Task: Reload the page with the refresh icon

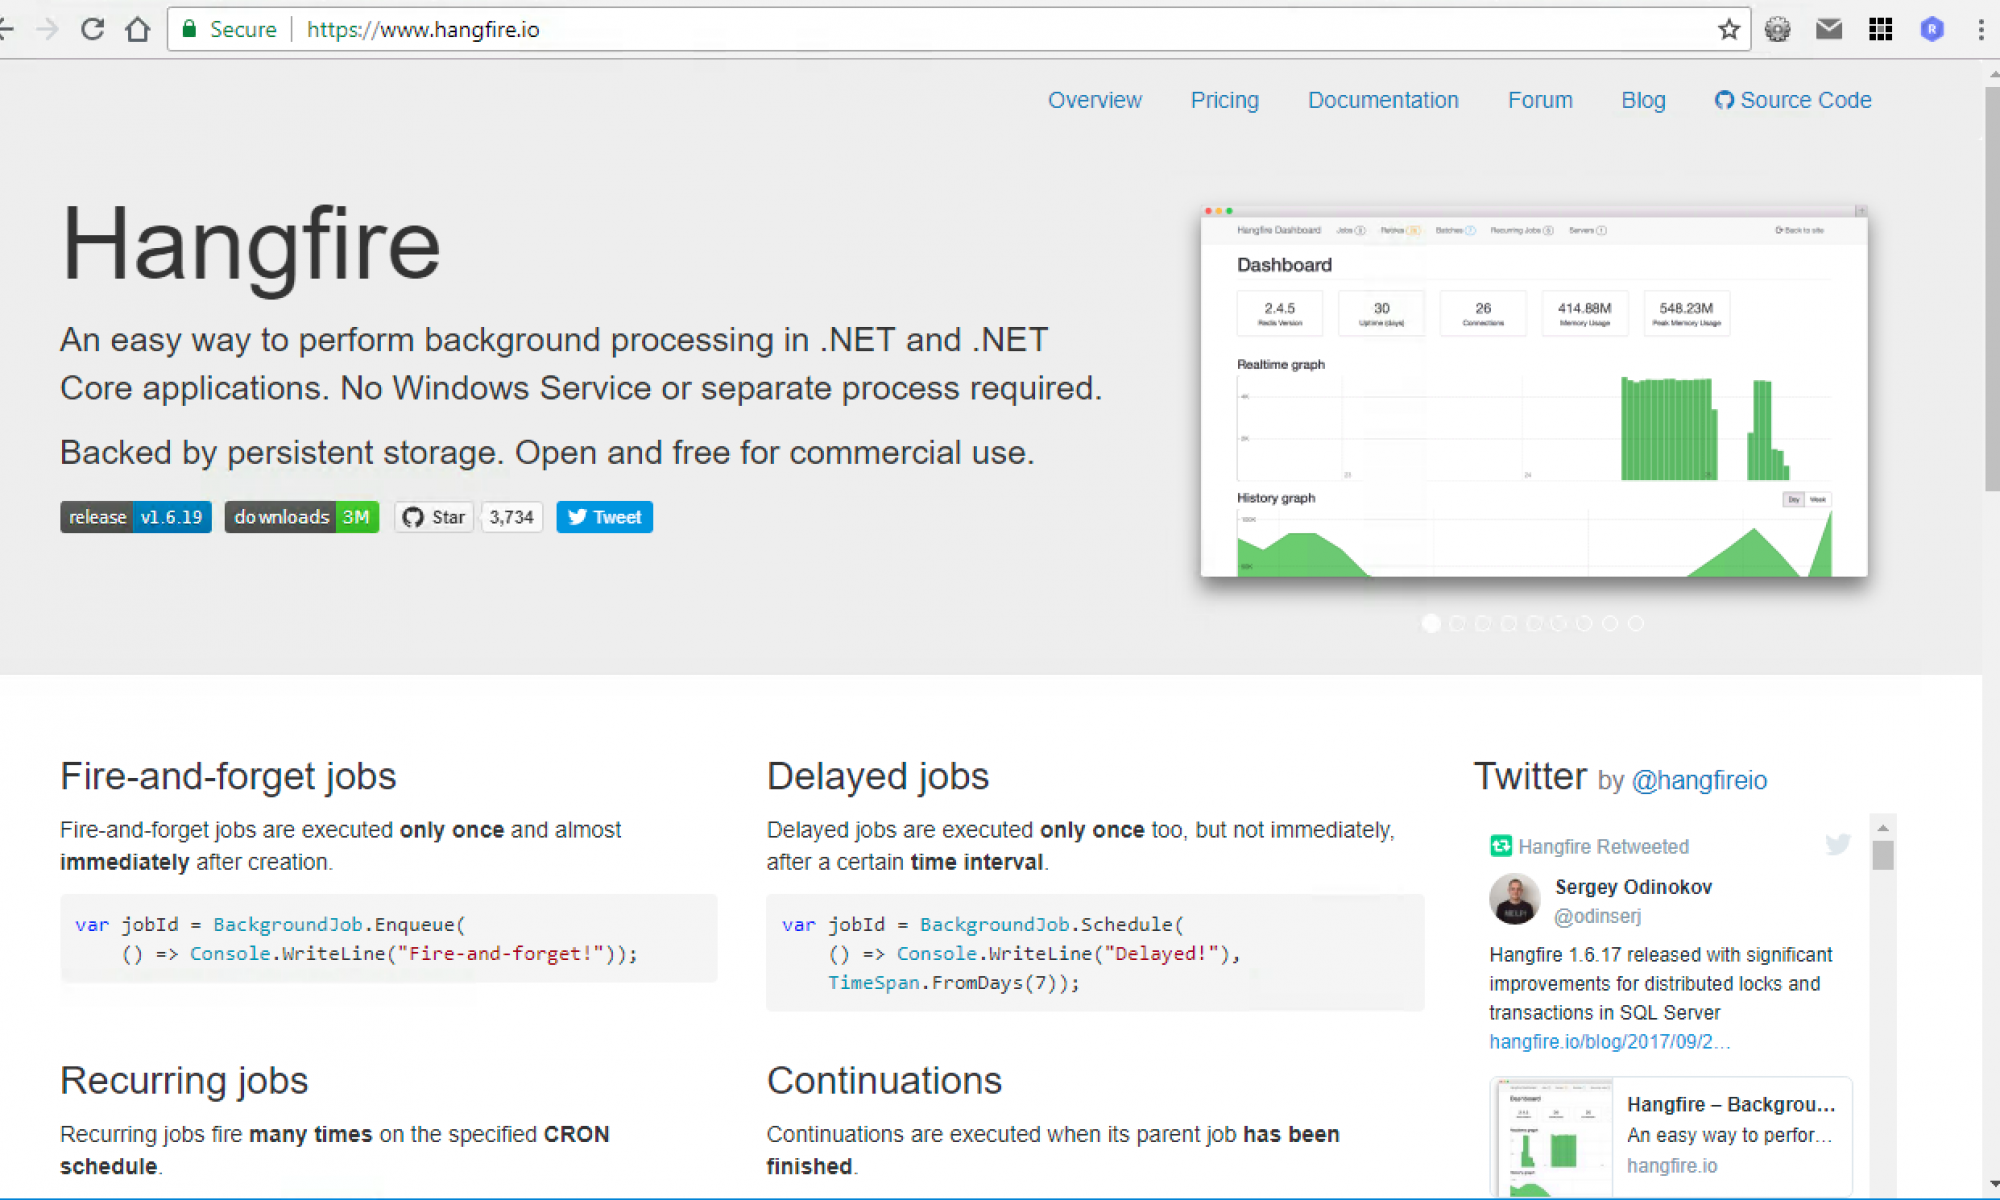Action: (93, 29)
